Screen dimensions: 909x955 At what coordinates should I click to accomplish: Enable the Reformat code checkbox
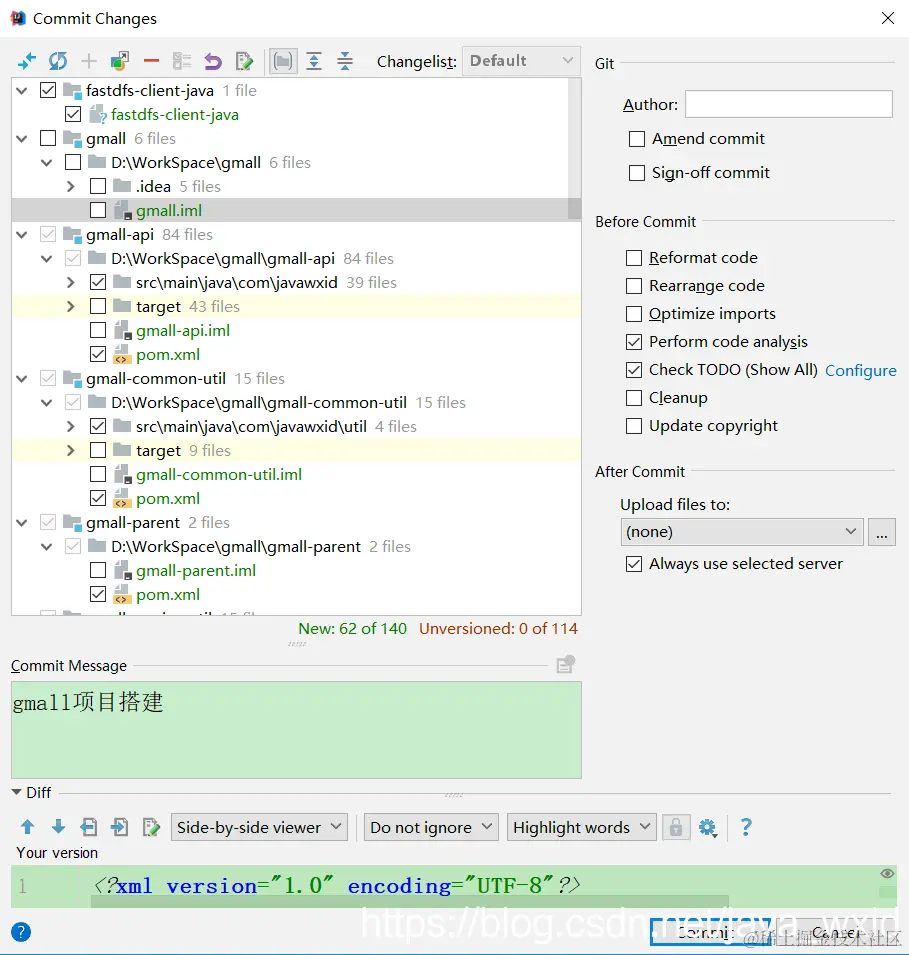[634, 258]
